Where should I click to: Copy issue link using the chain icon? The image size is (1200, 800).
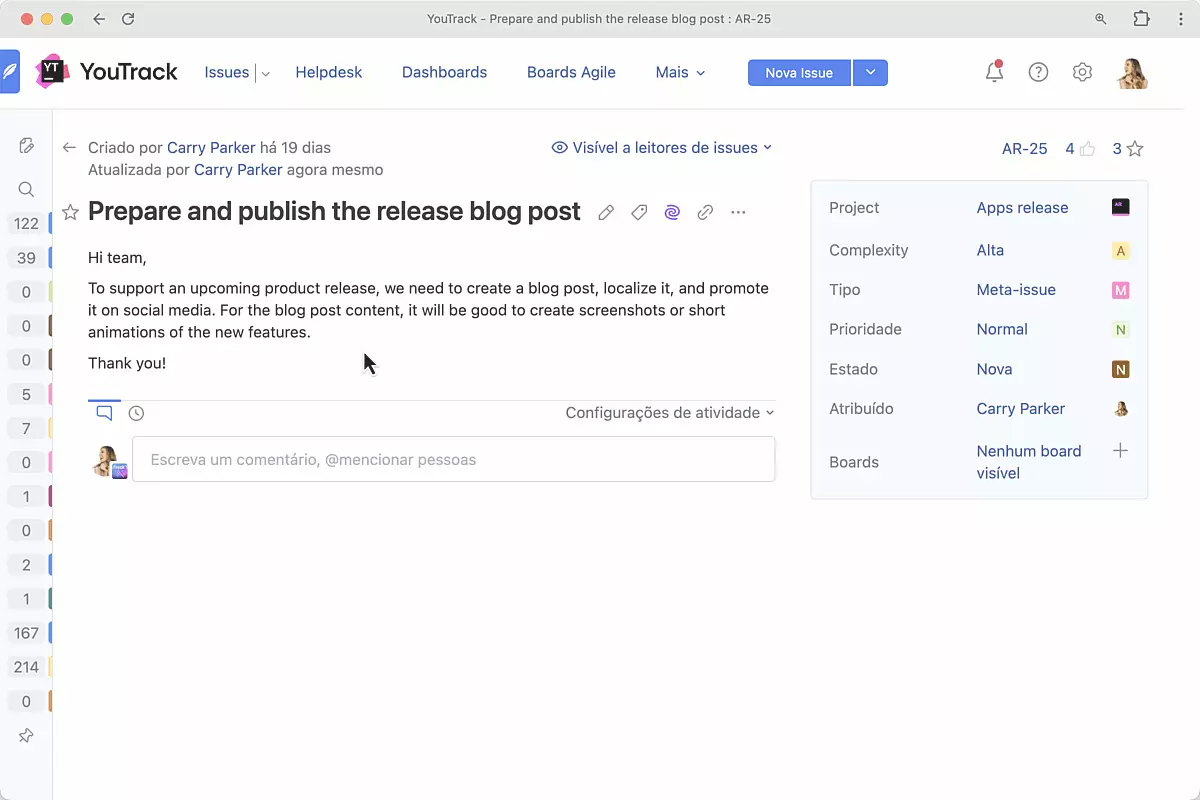(705, 212)
